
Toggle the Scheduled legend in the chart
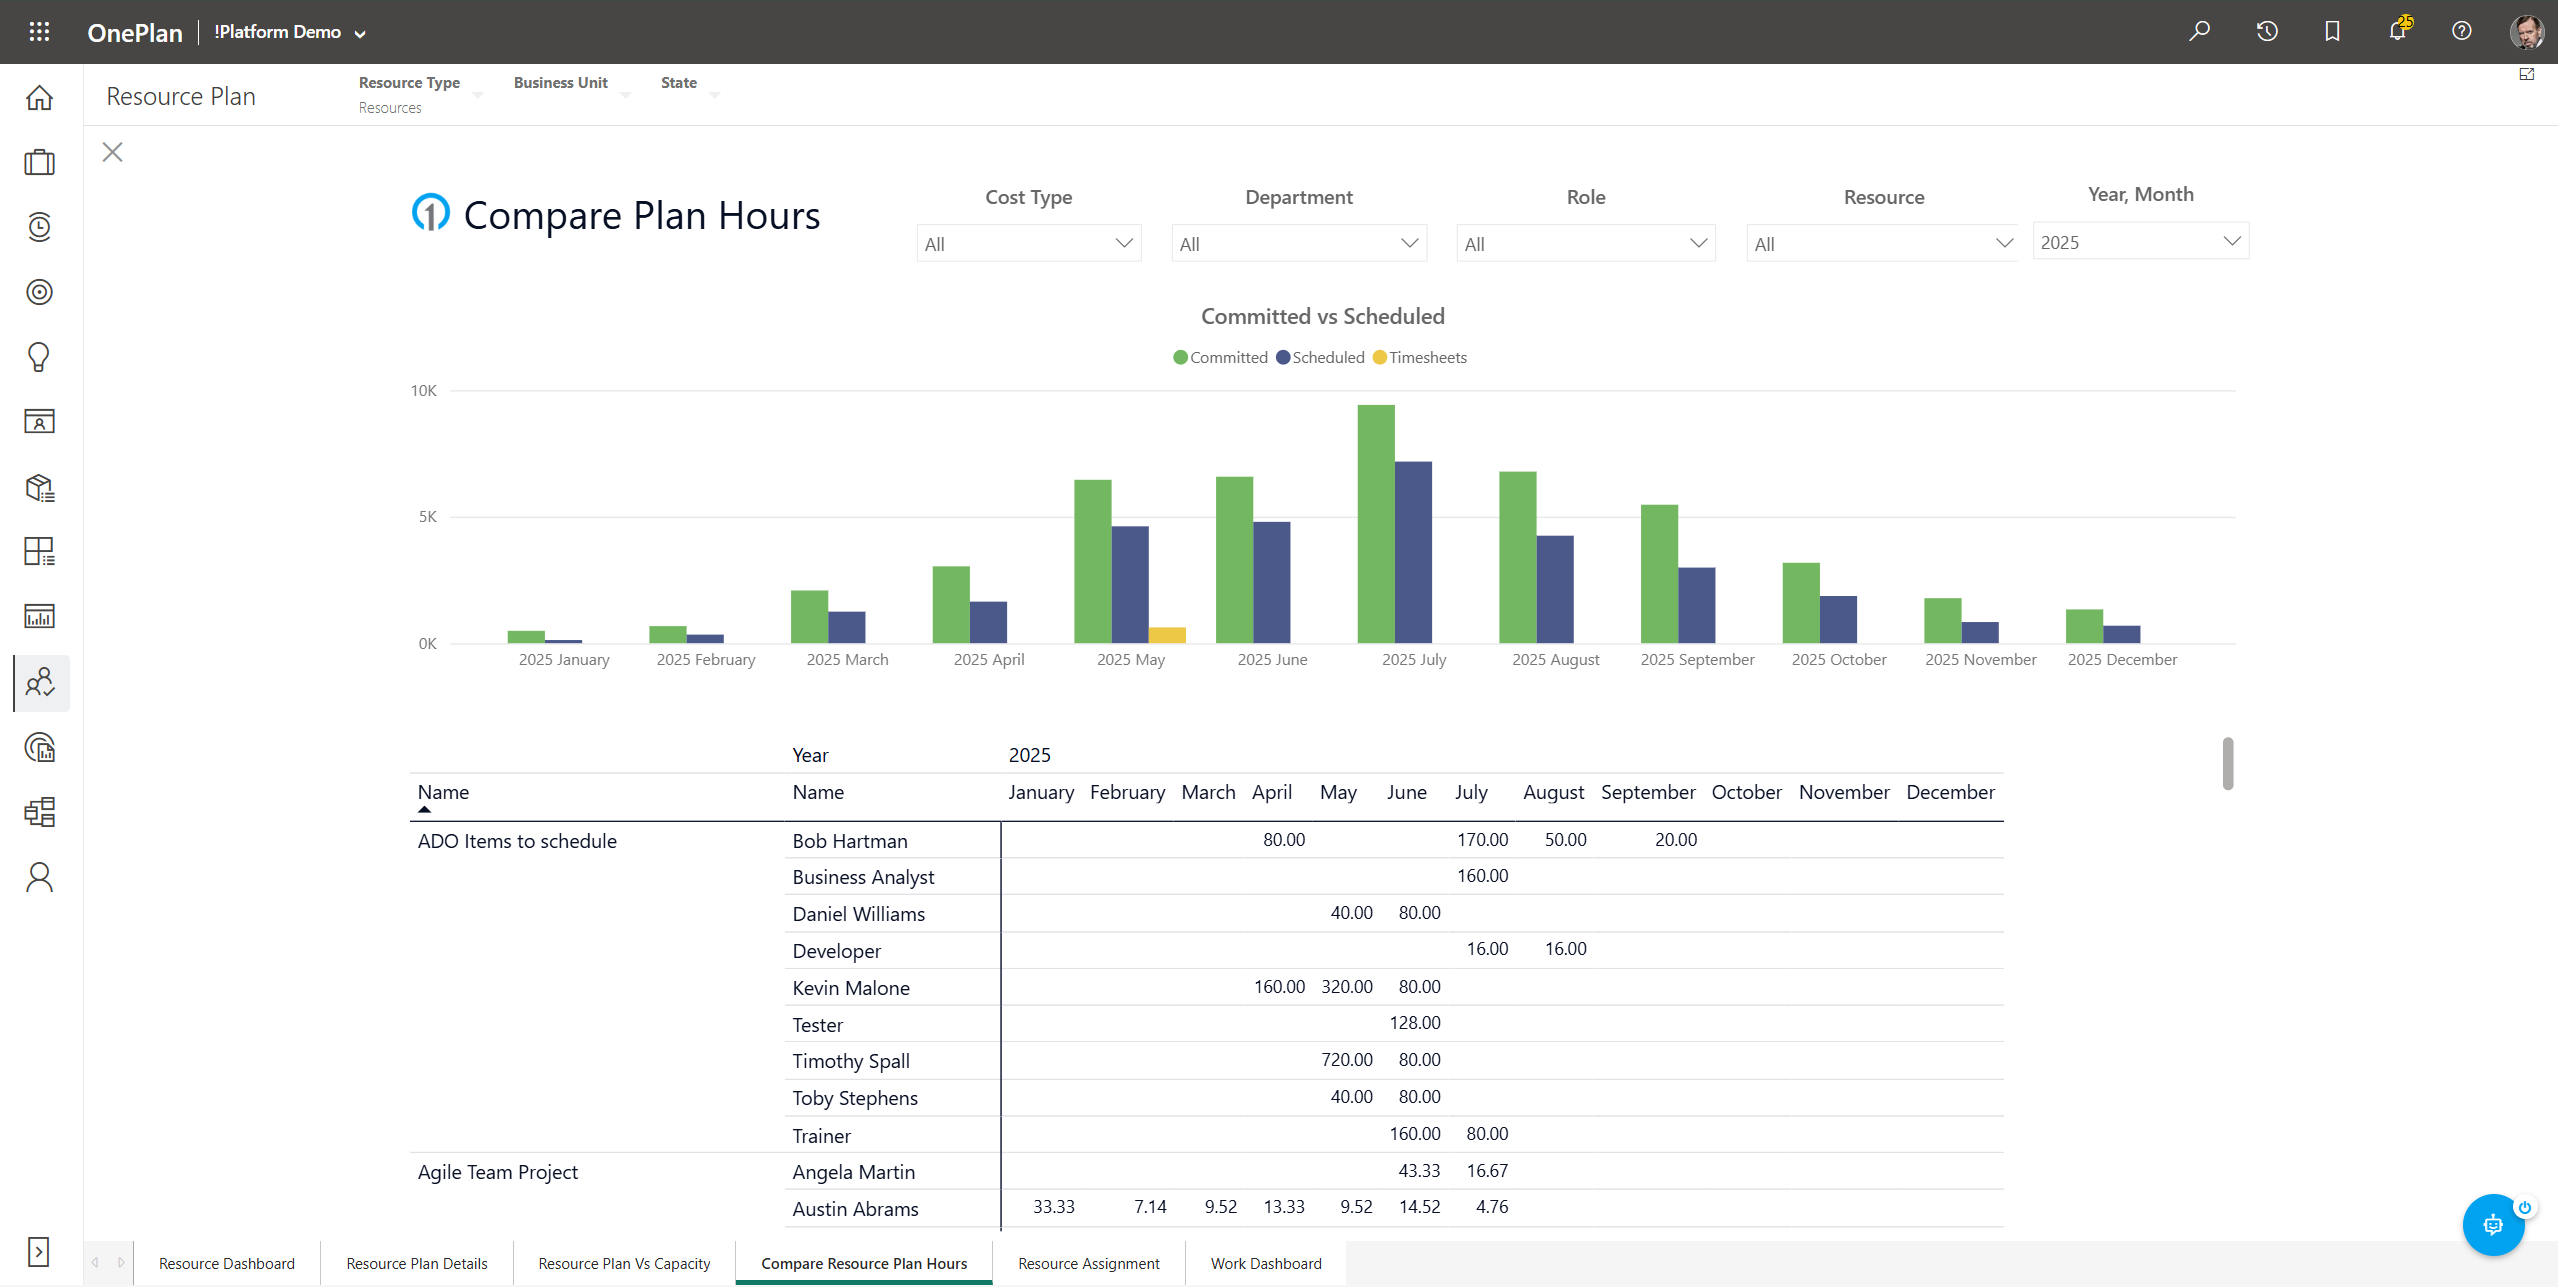tap(1320, 357)
